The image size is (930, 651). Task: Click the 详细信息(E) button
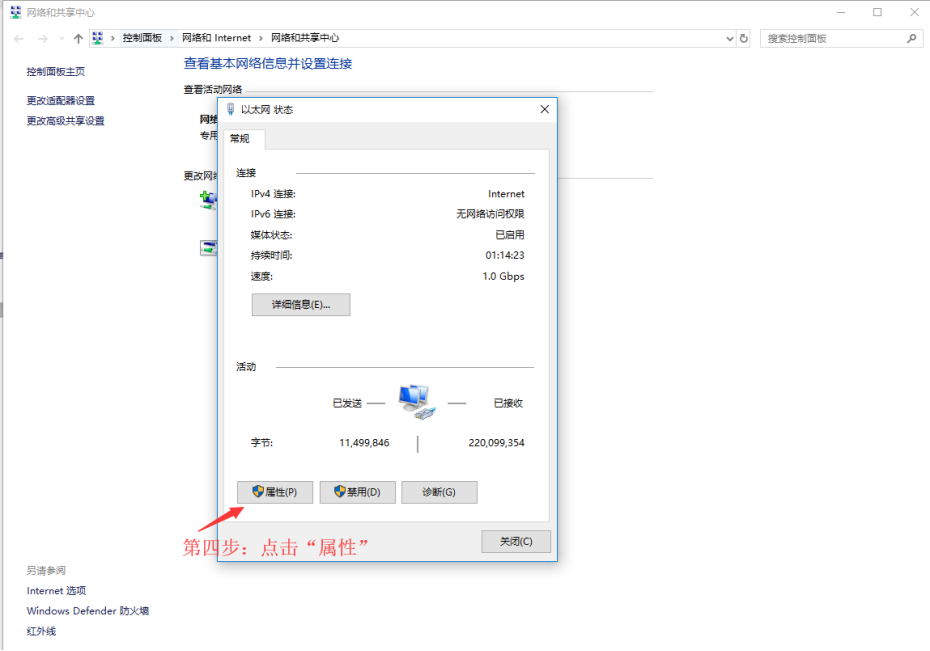pos(300,304)
